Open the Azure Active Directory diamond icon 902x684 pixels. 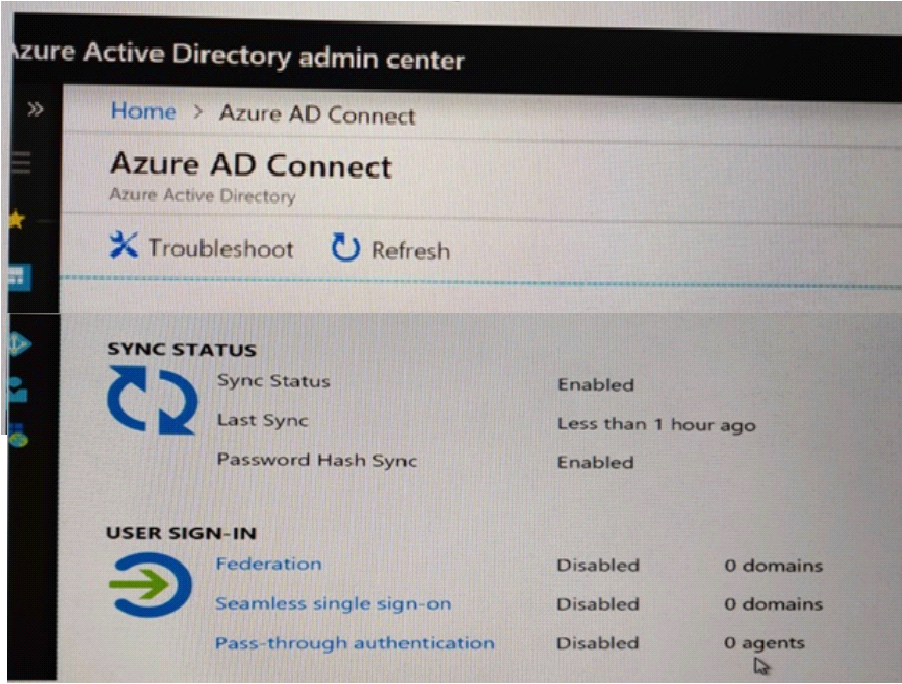20,344
